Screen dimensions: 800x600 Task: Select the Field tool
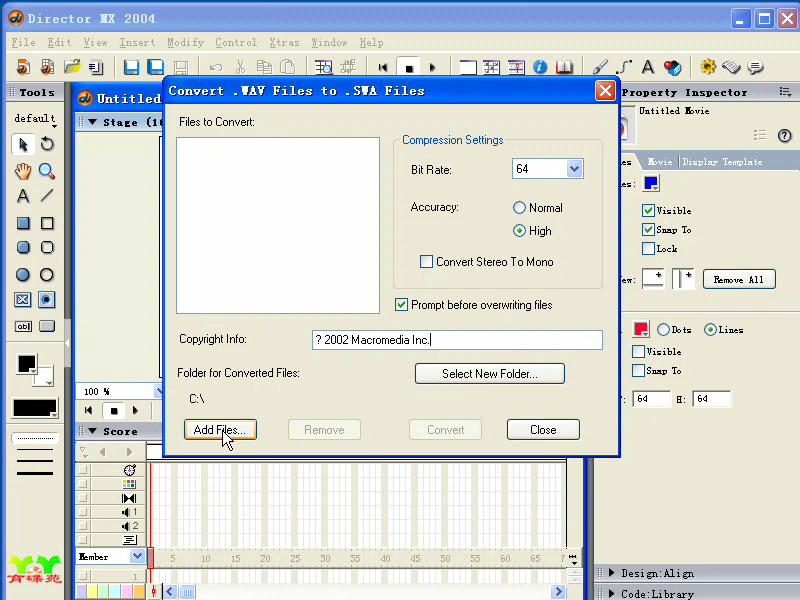pyautogui.click(x=23, y=326)
